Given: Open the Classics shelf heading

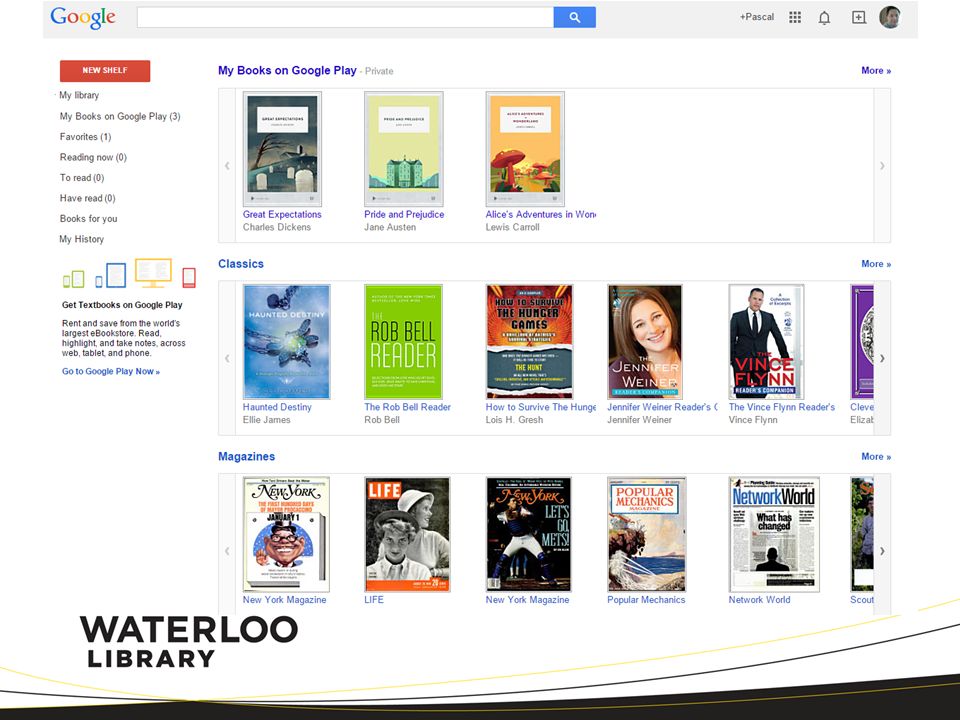Looking at the screenshot, I should 241,264.
